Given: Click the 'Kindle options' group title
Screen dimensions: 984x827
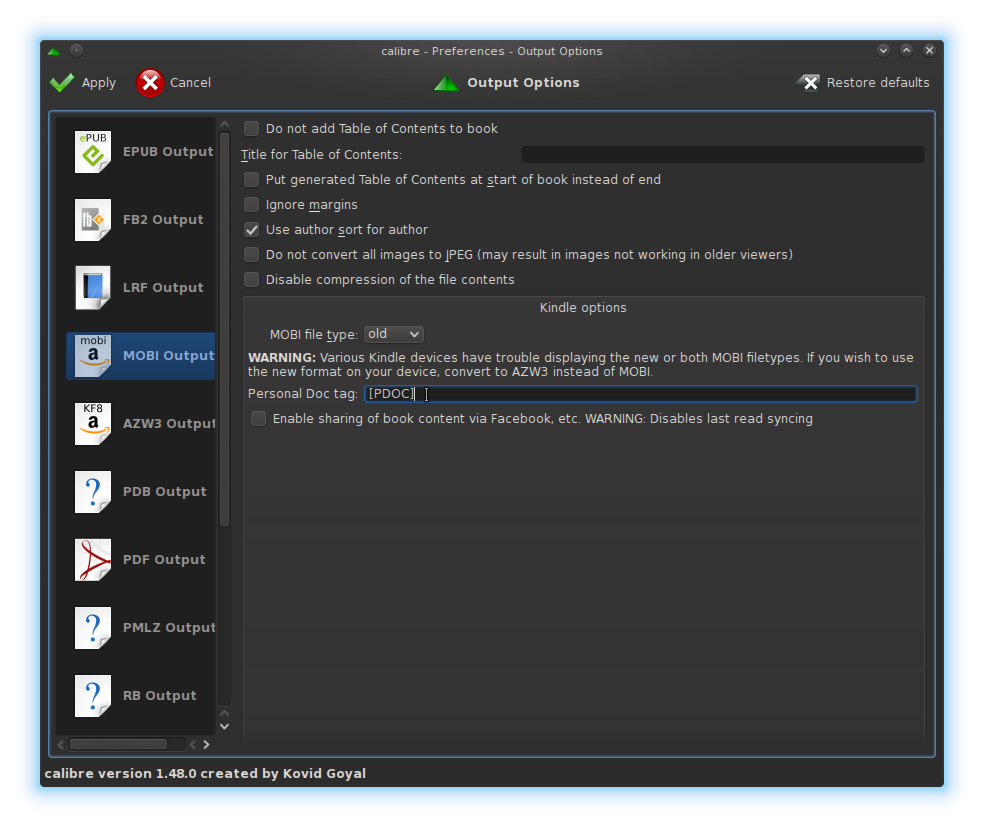Looking at the screenshot, I should click(x=583, y=308).
